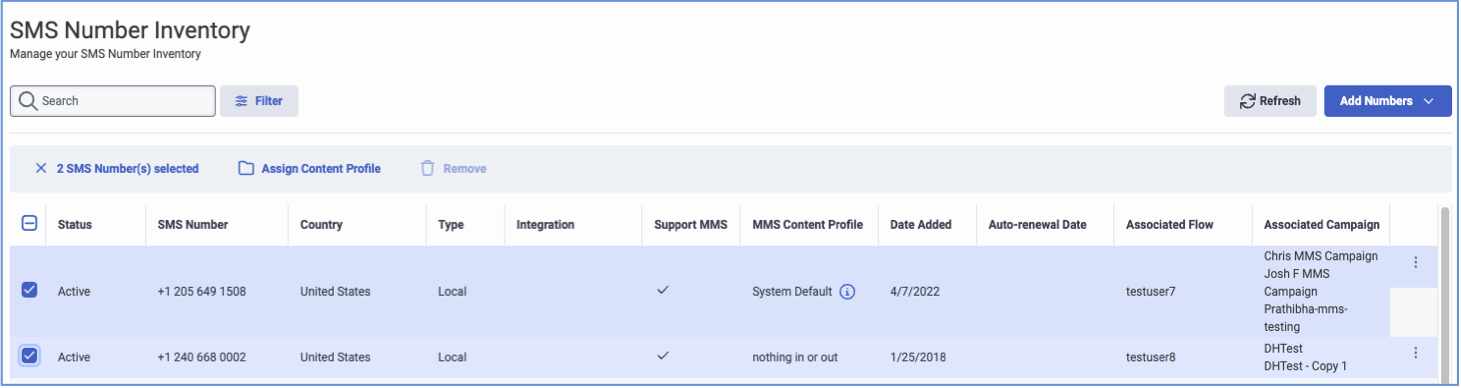
Task: Click the Support MMS column header
Action: (x=691, y=225)
